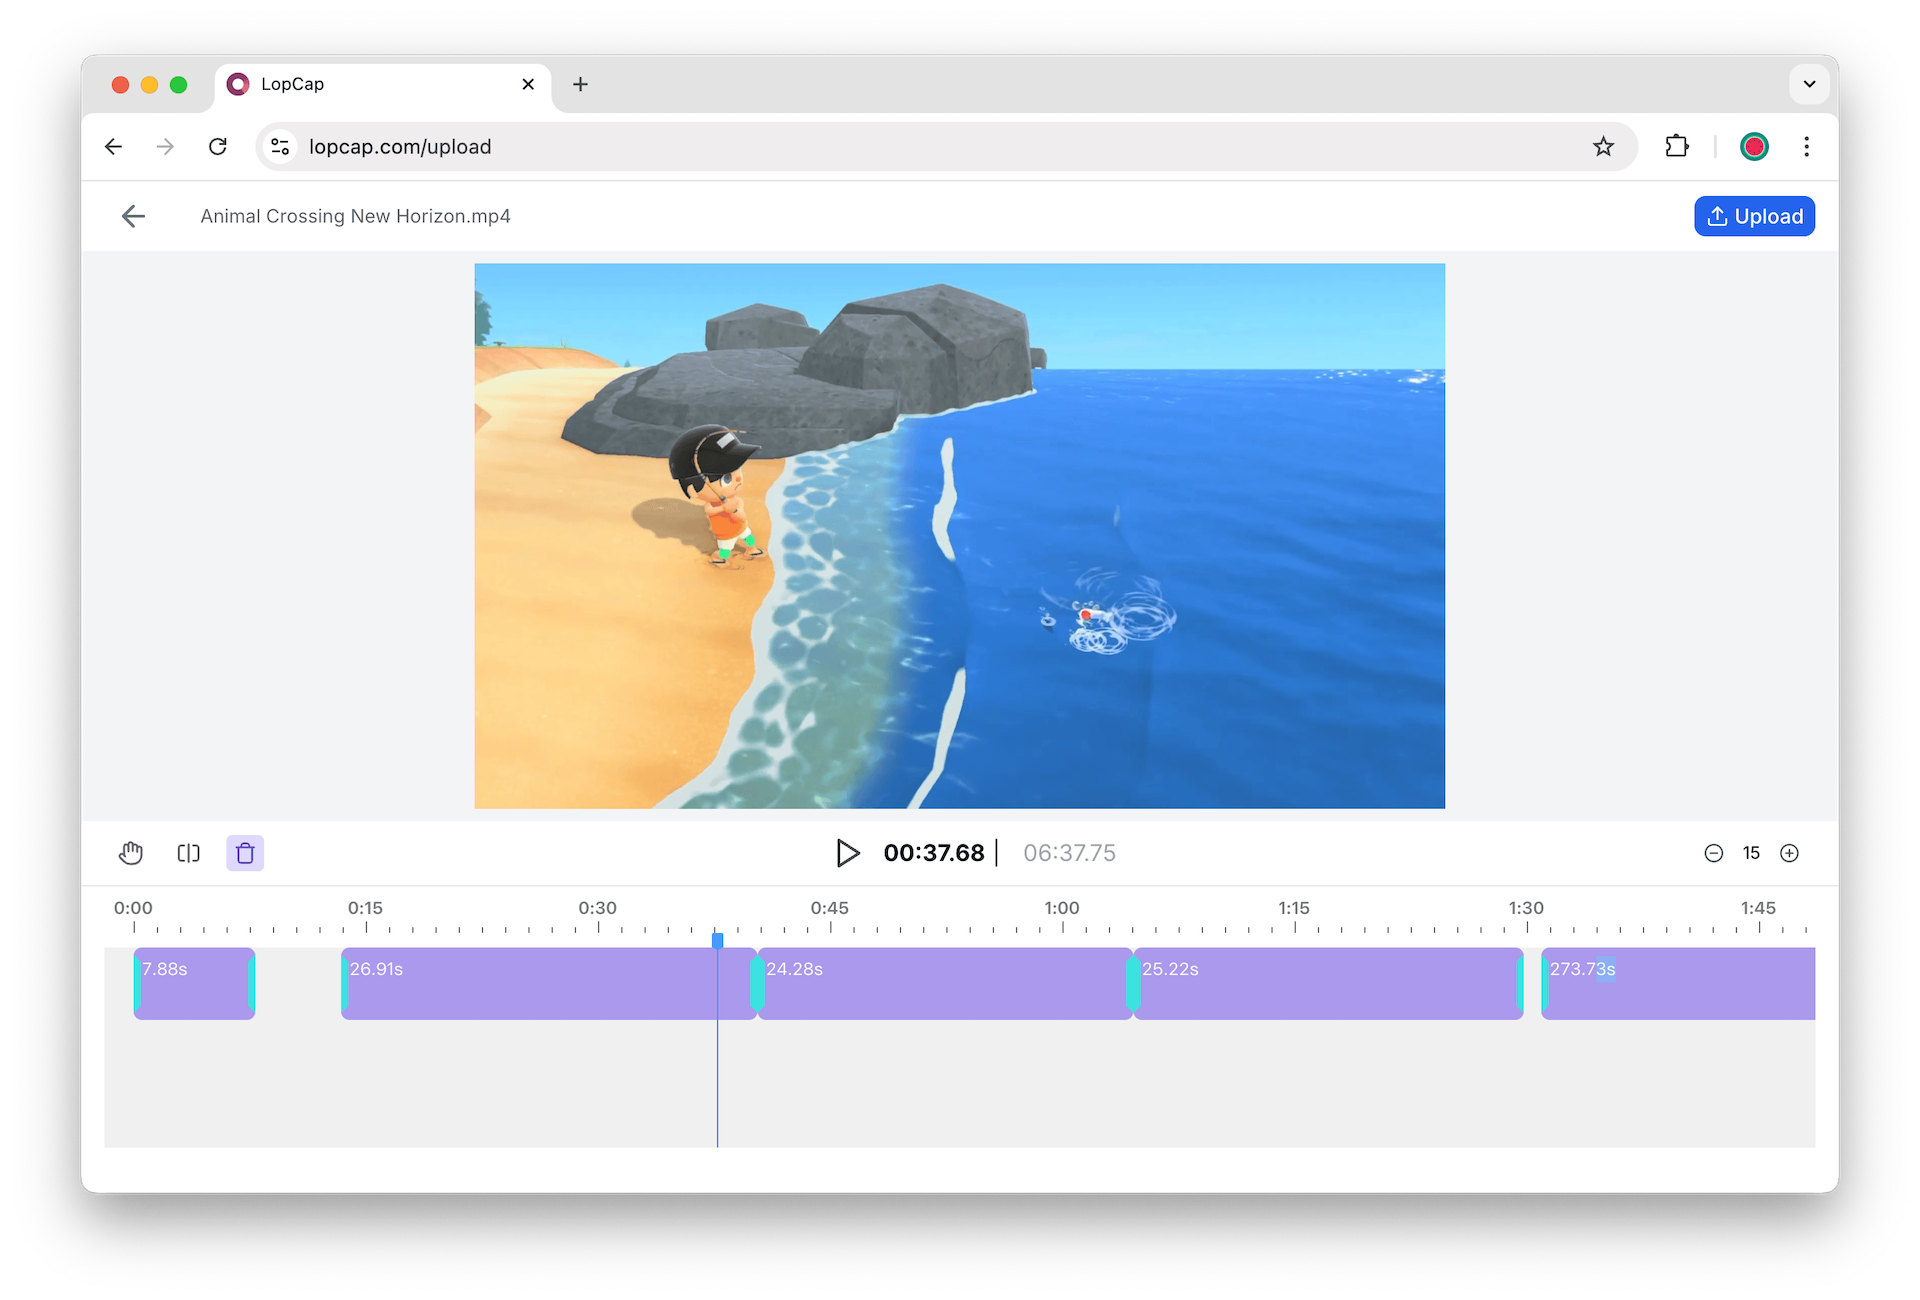Screen dimensions: 1920x1300
Task: Reload the page
Action: tap(217, 147)
